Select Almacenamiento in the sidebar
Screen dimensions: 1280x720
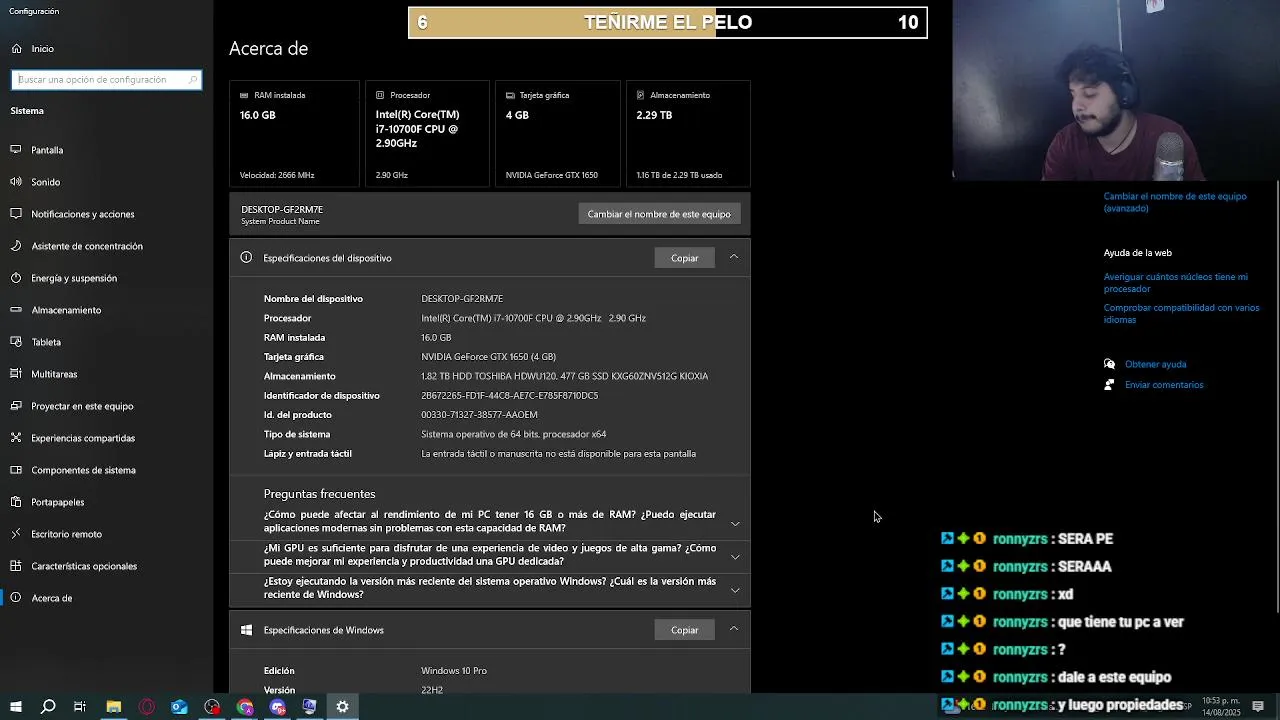pos(66,310)
